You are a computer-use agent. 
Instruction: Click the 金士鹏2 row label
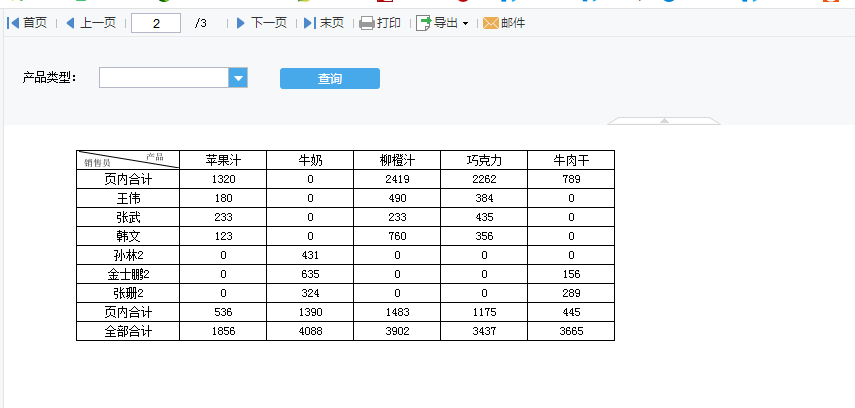(x=128, y=274)
